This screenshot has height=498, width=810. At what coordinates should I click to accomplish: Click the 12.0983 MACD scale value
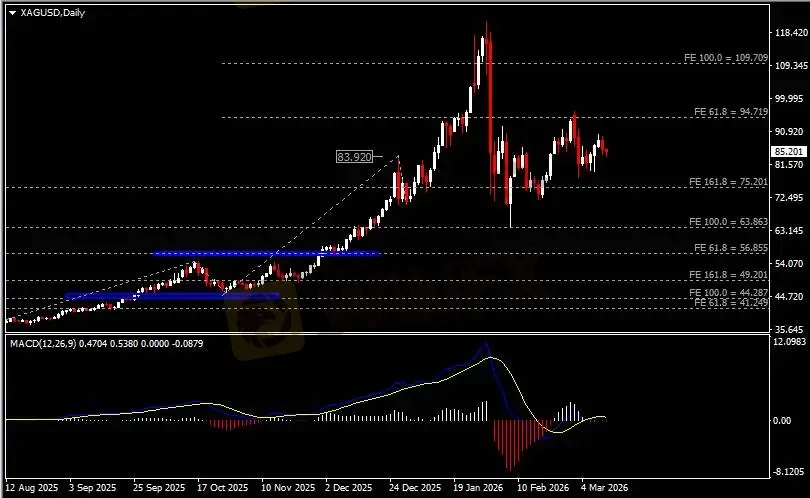[x=790, y=343]
